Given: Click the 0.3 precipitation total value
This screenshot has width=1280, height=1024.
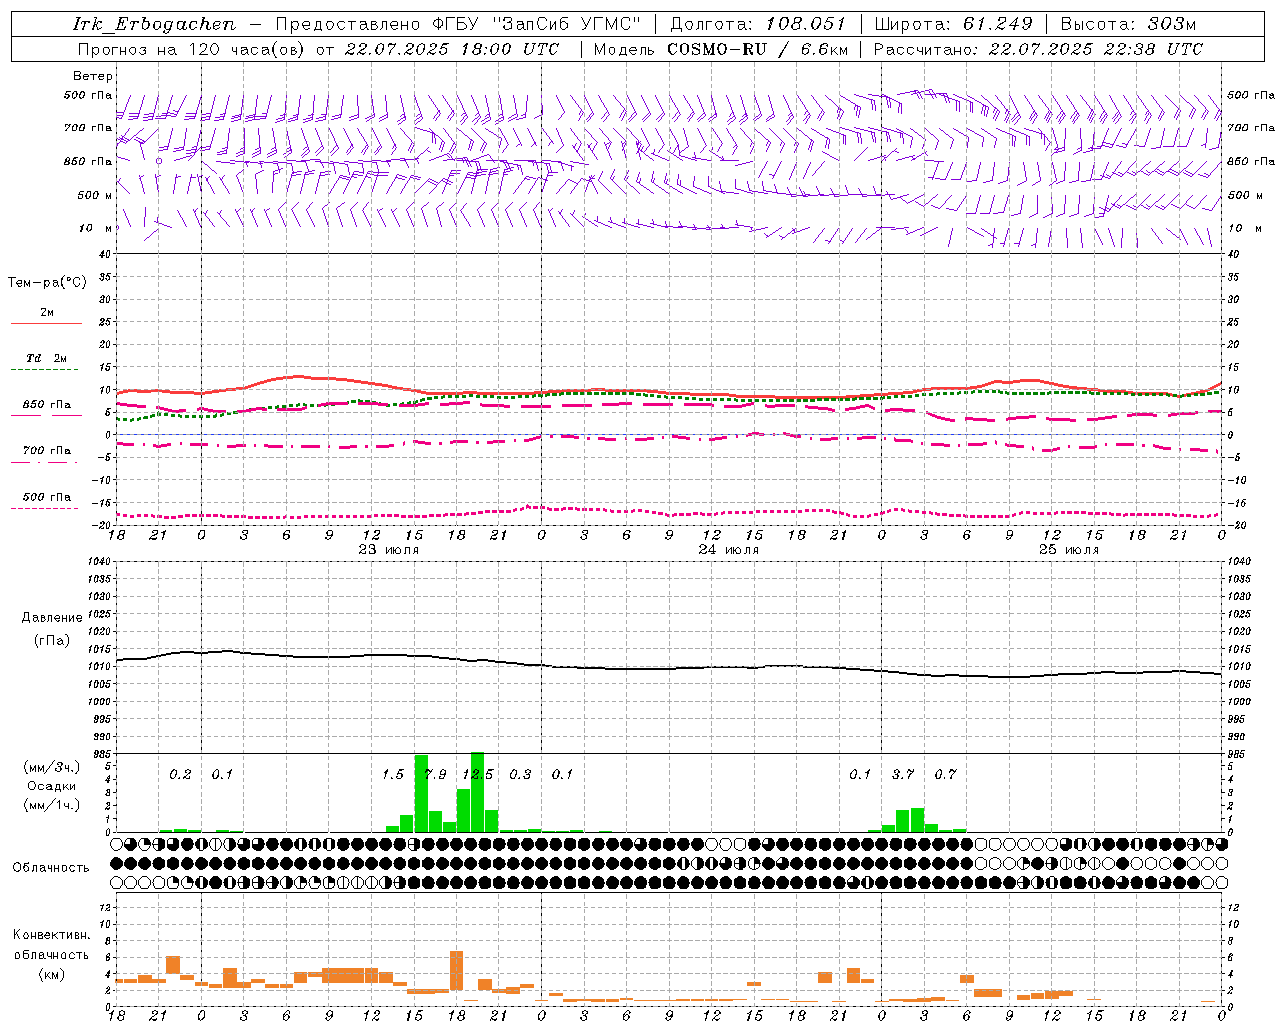Looking at the screenshot, I should click(520, 774).
